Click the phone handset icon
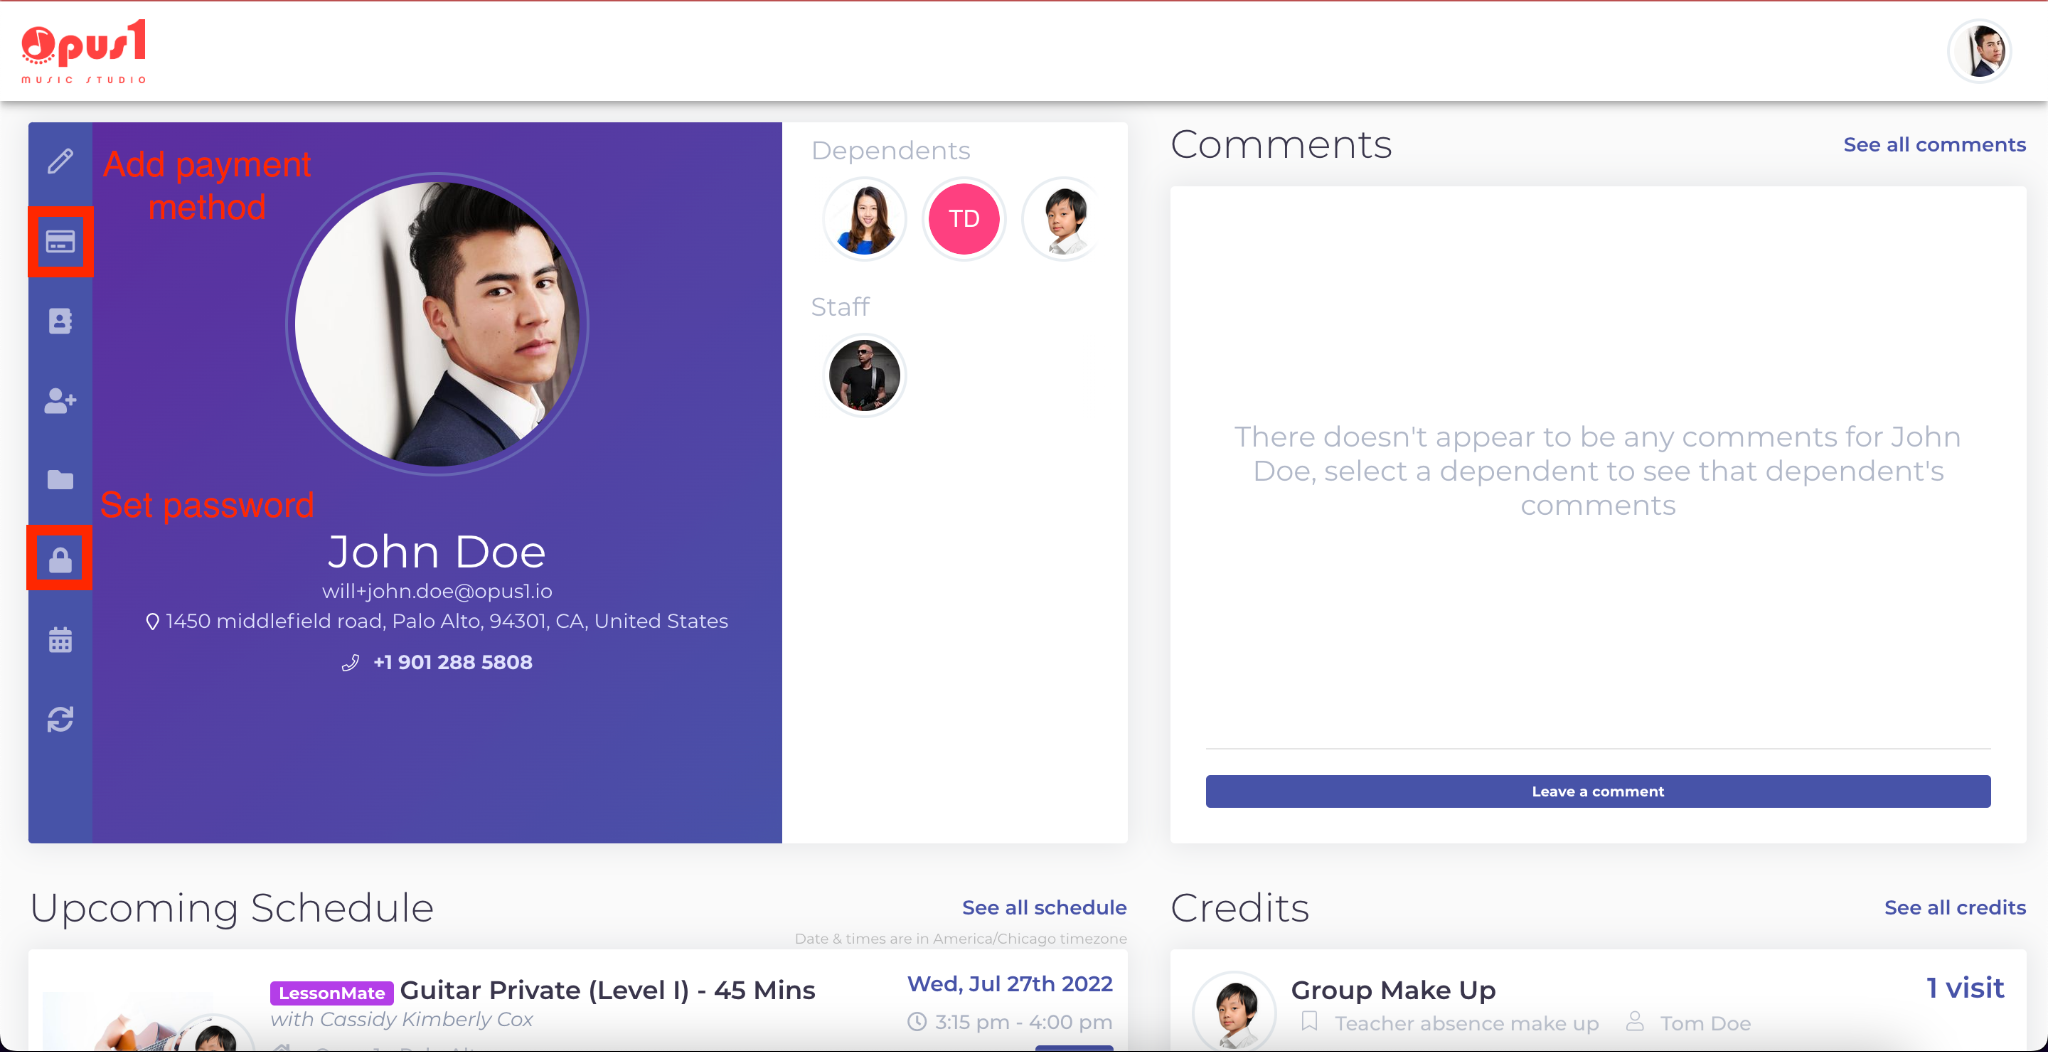This screenshot has height=1052, width=2048. pos(350,663)
